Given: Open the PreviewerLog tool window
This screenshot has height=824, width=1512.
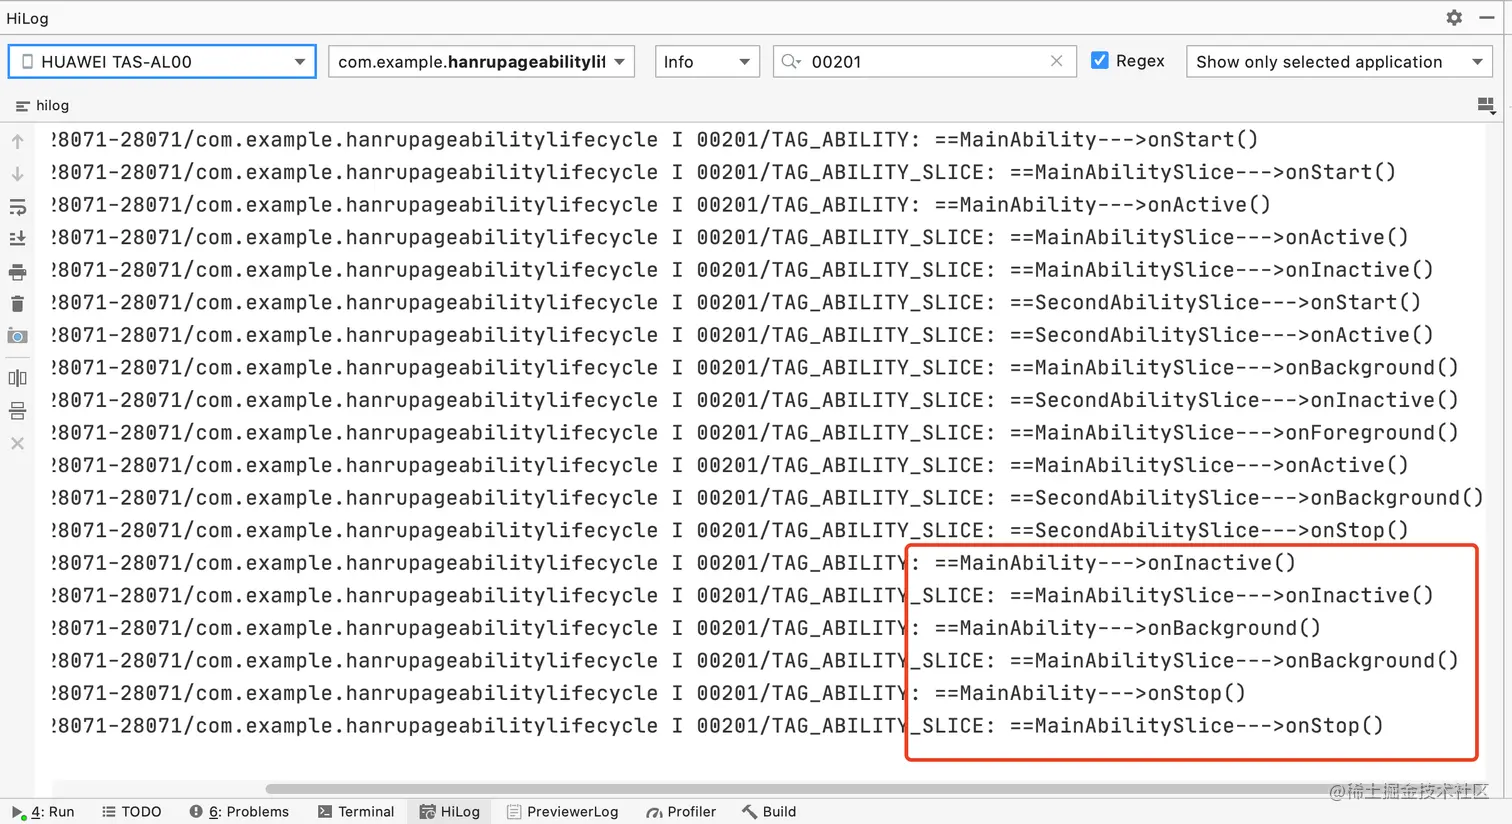Looking at the screenshot, I should [562, 812].
